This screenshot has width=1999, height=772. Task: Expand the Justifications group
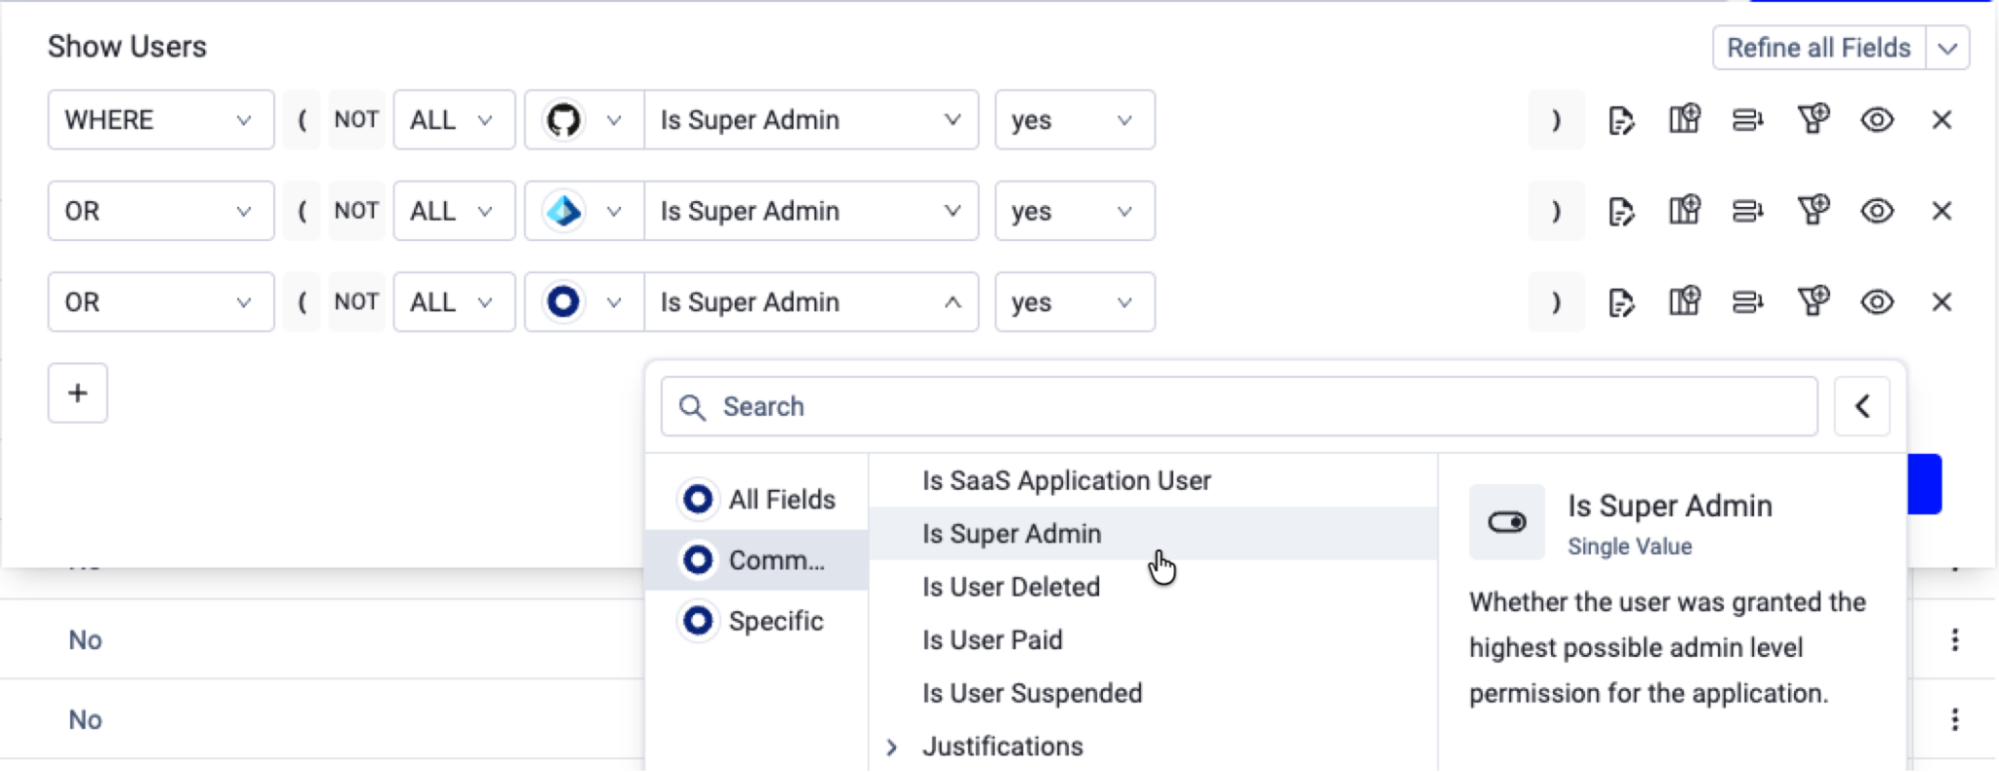[892, 747]
